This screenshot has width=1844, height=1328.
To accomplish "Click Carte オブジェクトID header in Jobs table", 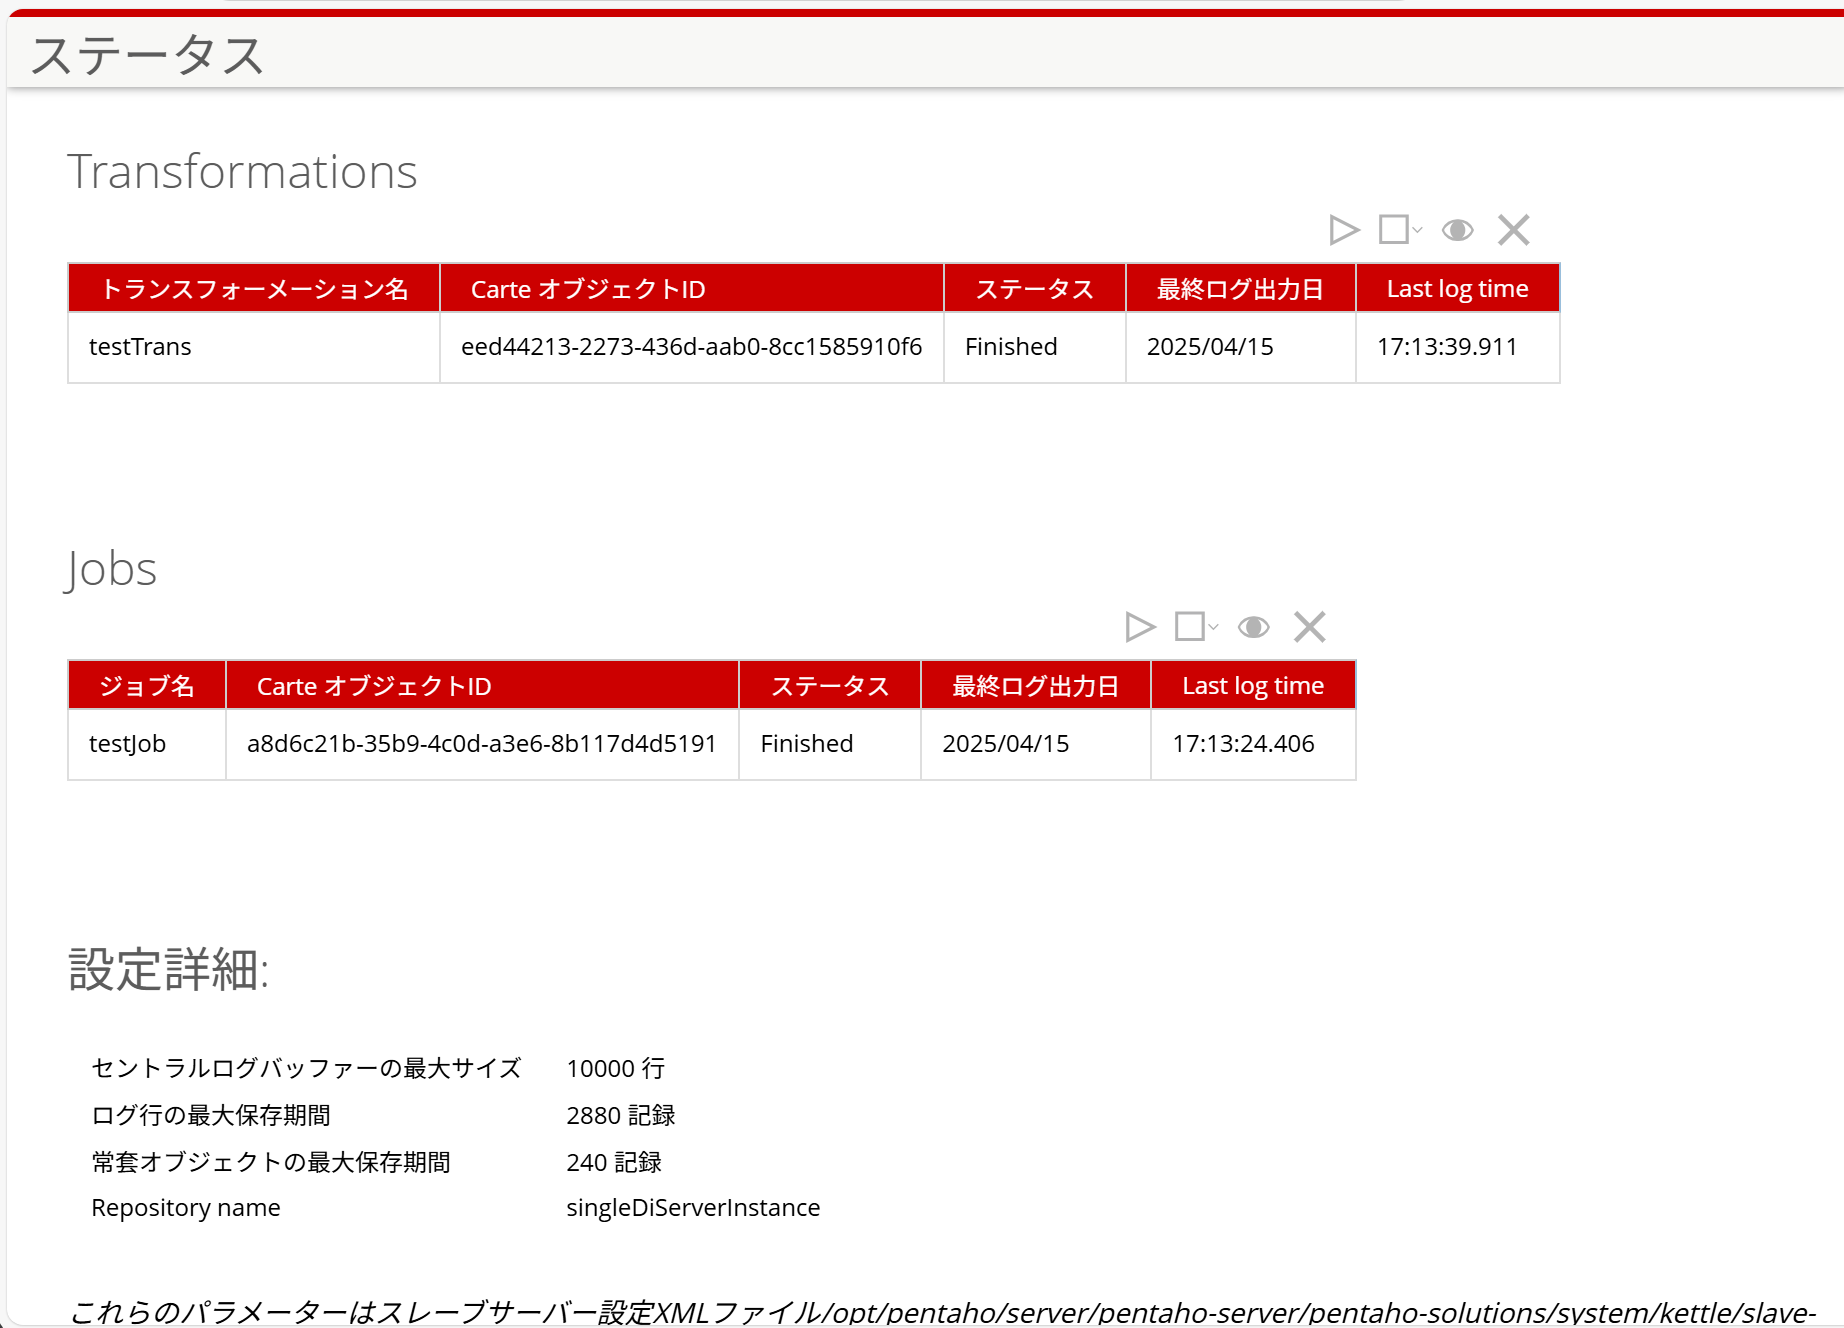I will pyautogui.click(x=483, y=686).
